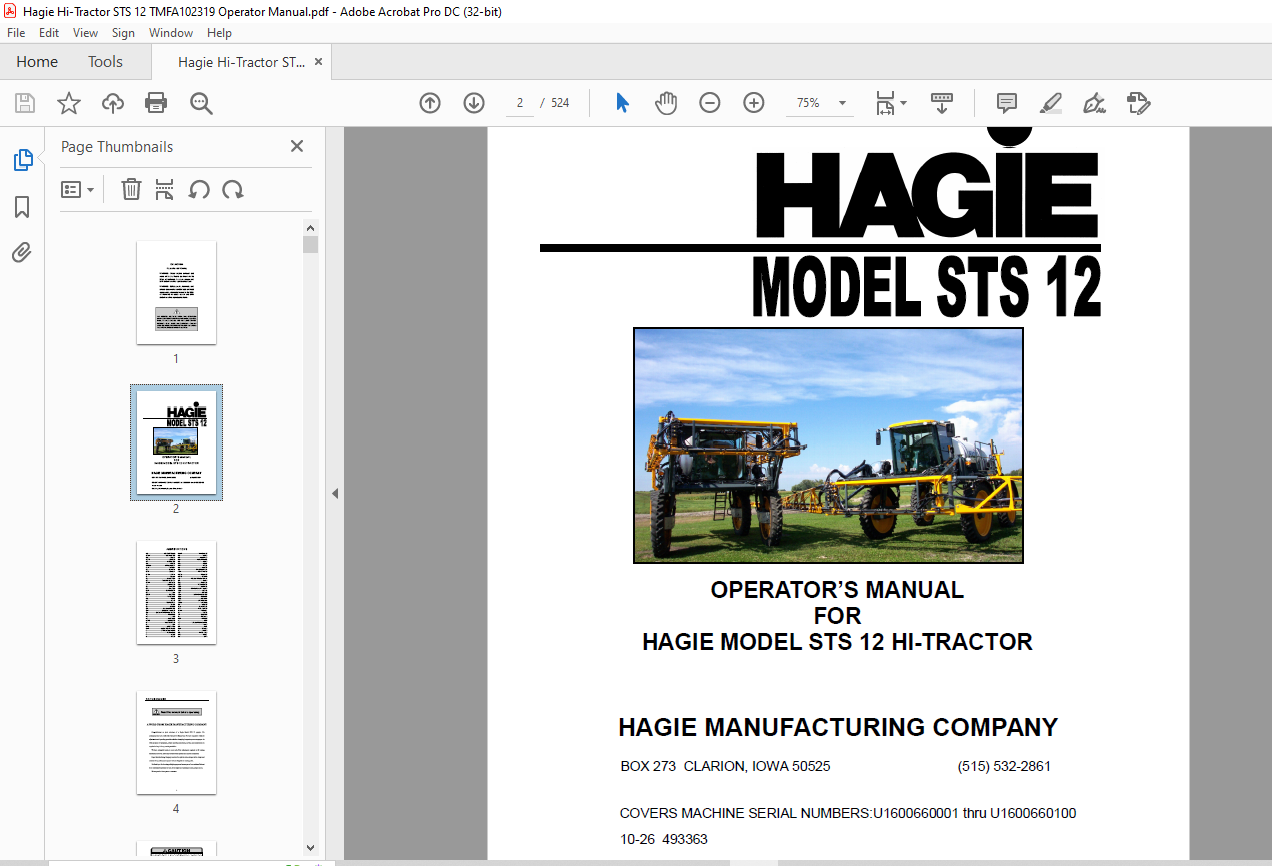Show the Attachments paperclip panel

point(22,253)
